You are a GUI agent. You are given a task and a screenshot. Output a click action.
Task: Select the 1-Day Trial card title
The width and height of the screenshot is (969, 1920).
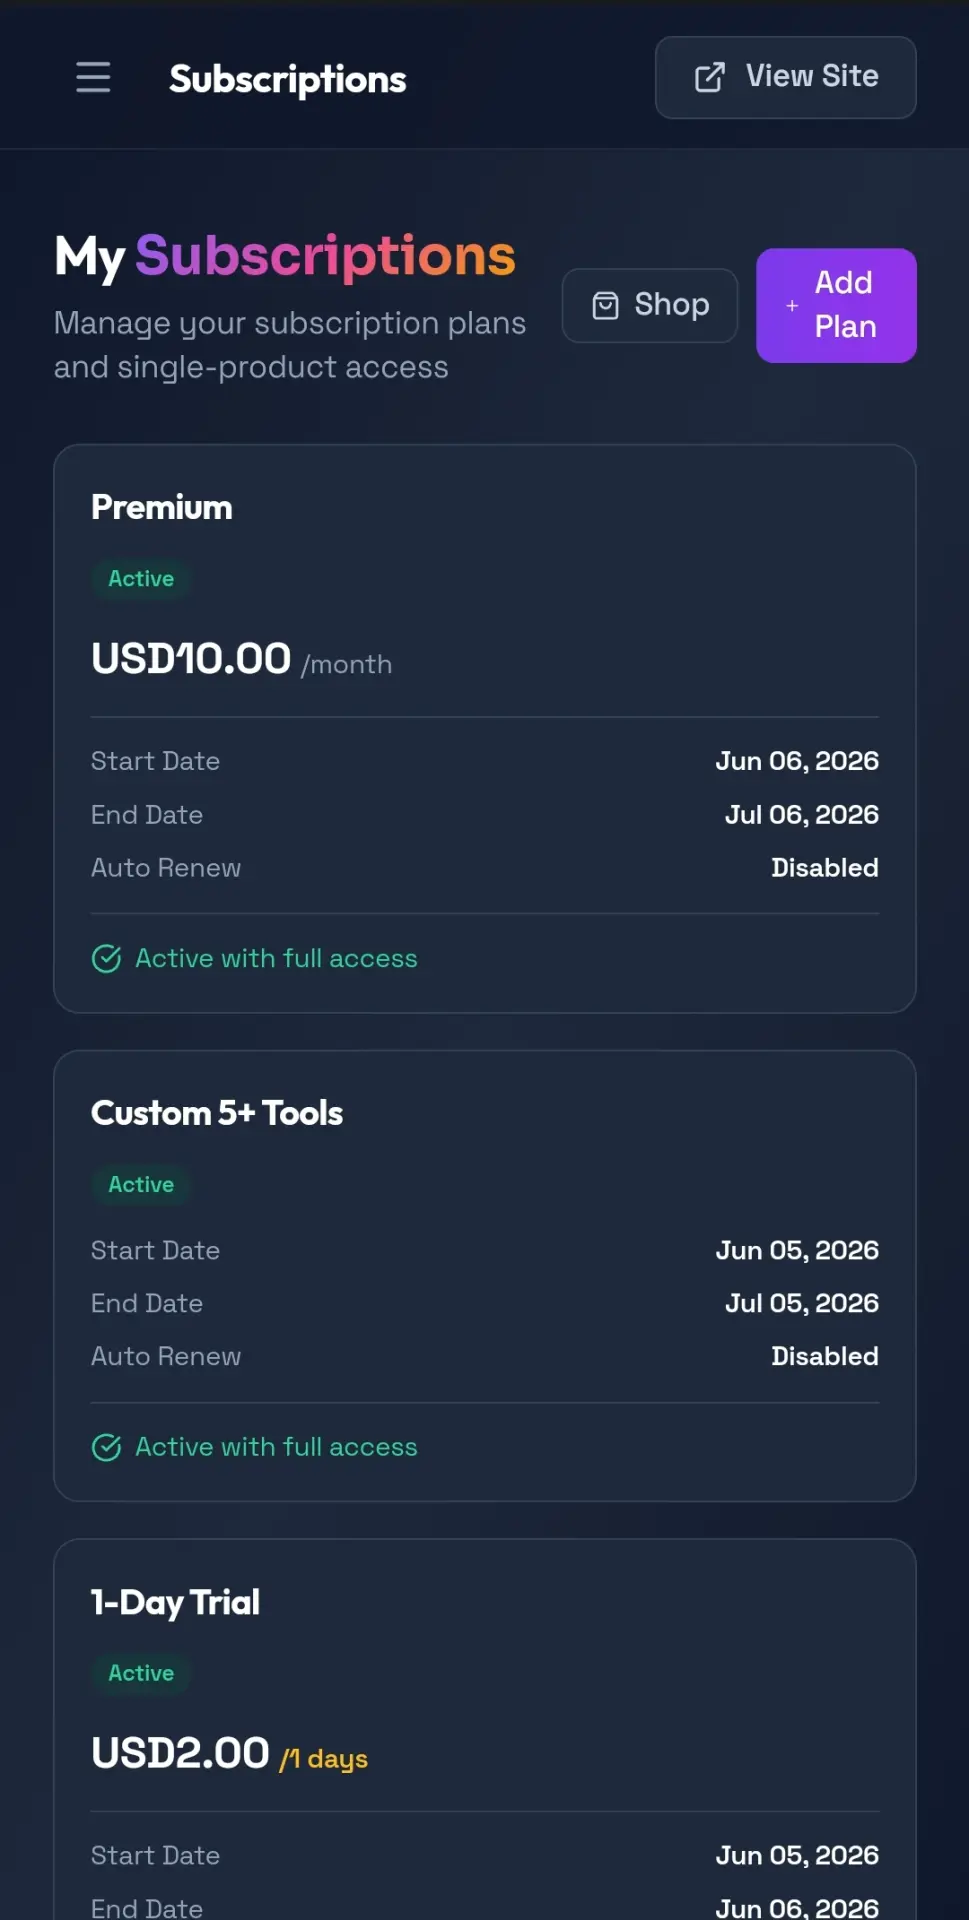click(x=175, y=1602)
